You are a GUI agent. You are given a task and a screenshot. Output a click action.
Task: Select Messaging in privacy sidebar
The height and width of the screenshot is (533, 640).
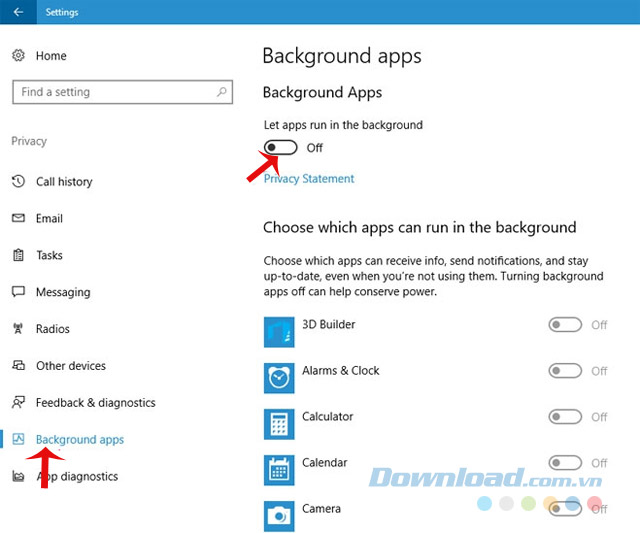tap(63, 292)
